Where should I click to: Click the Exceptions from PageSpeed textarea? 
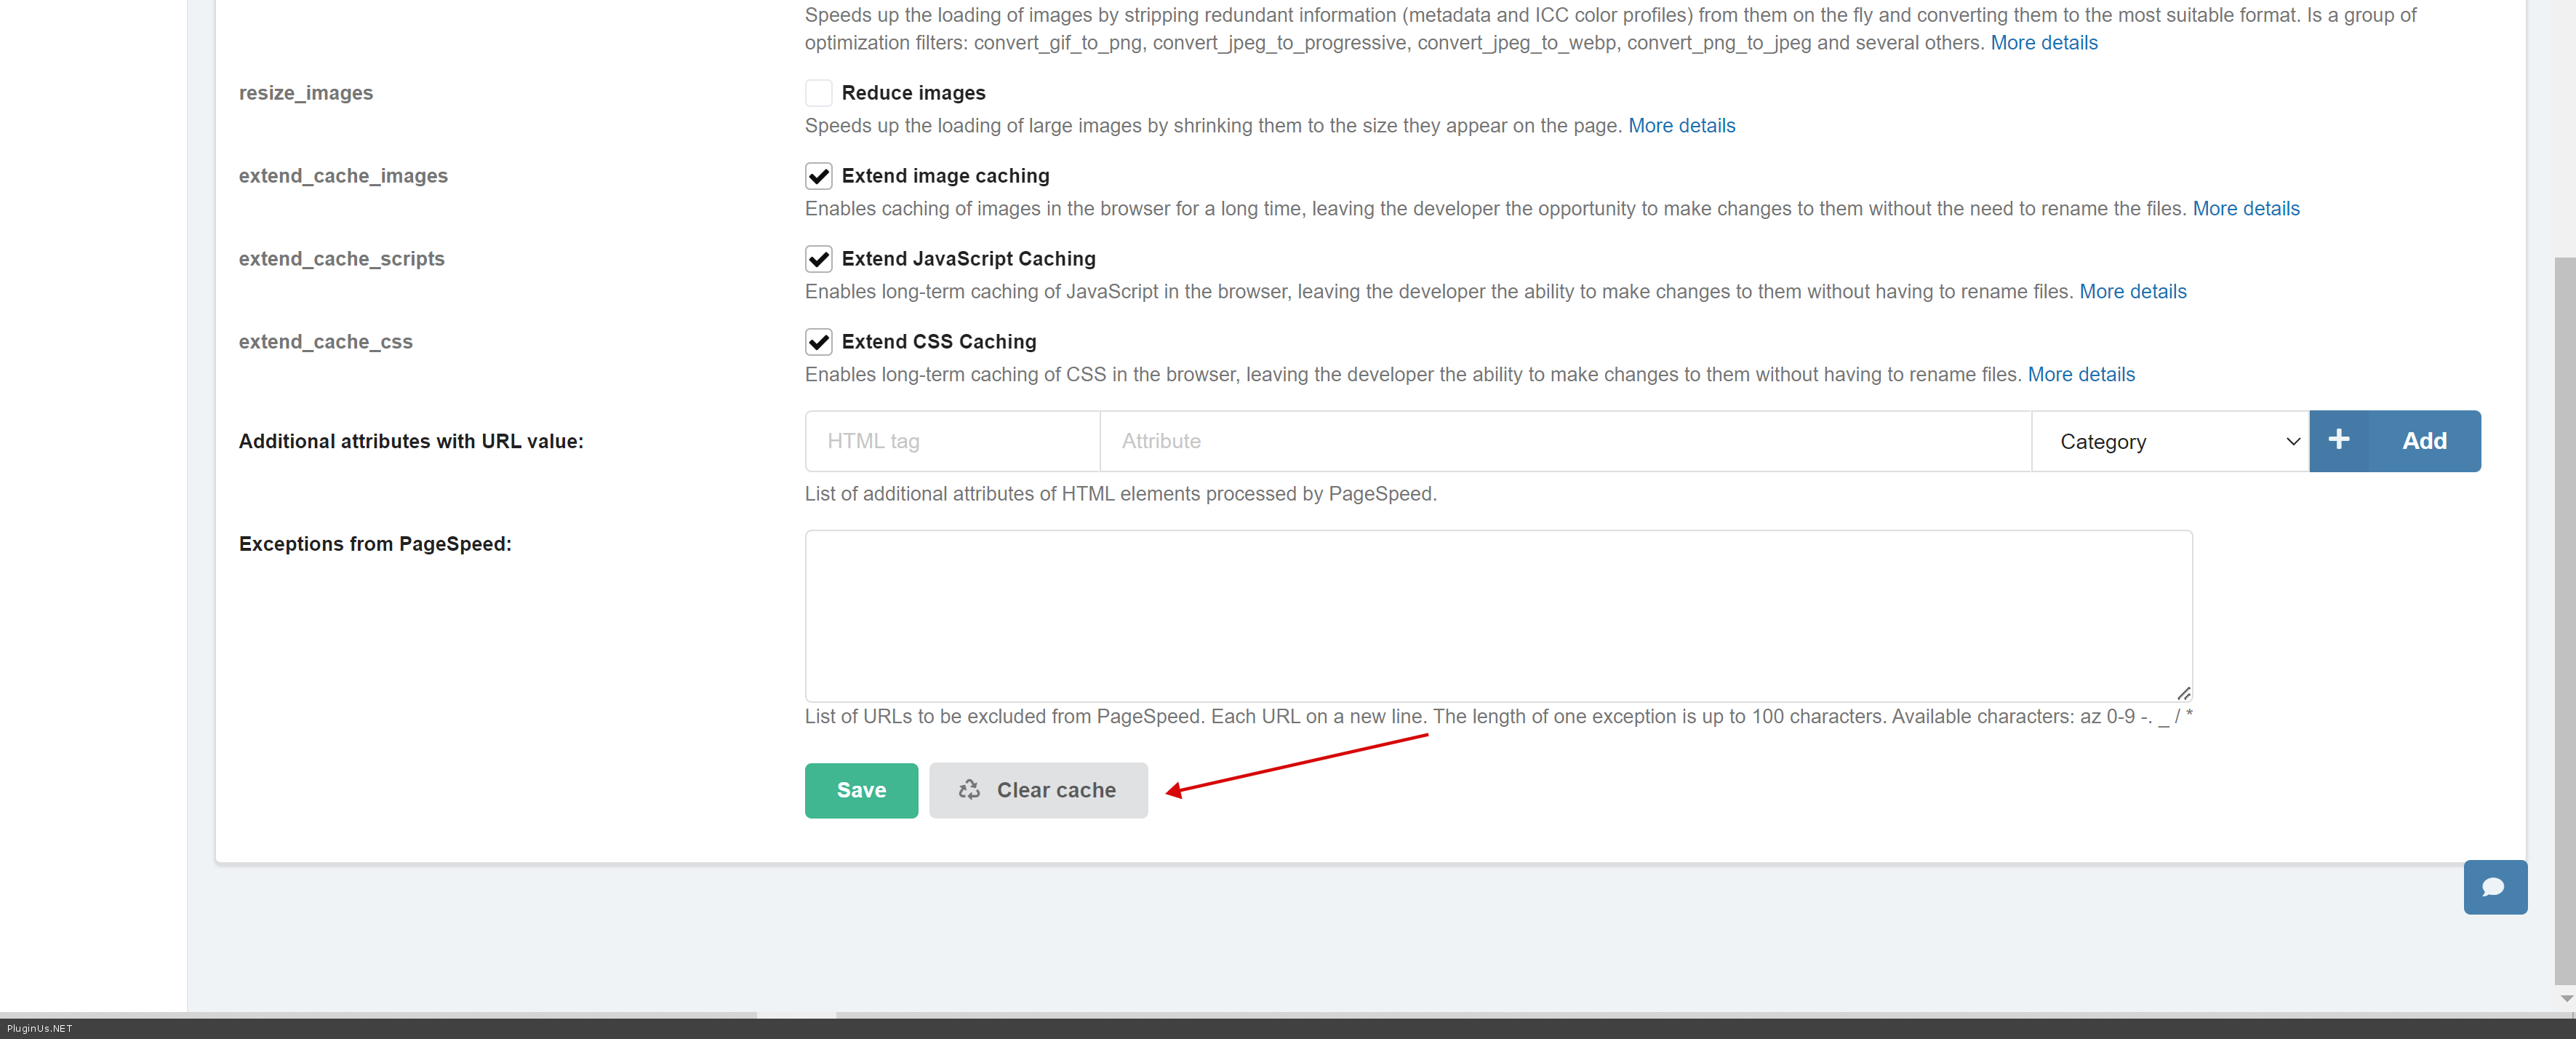coord(1497,615)
